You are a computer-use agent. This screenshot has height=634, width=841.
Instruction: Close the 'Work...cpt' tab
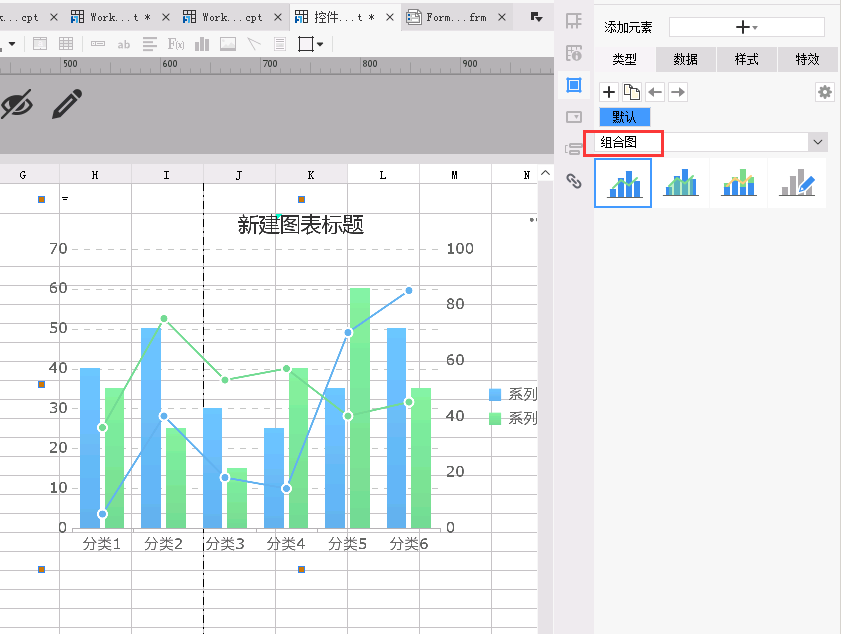pyautogui.click(x=278, y=17)
